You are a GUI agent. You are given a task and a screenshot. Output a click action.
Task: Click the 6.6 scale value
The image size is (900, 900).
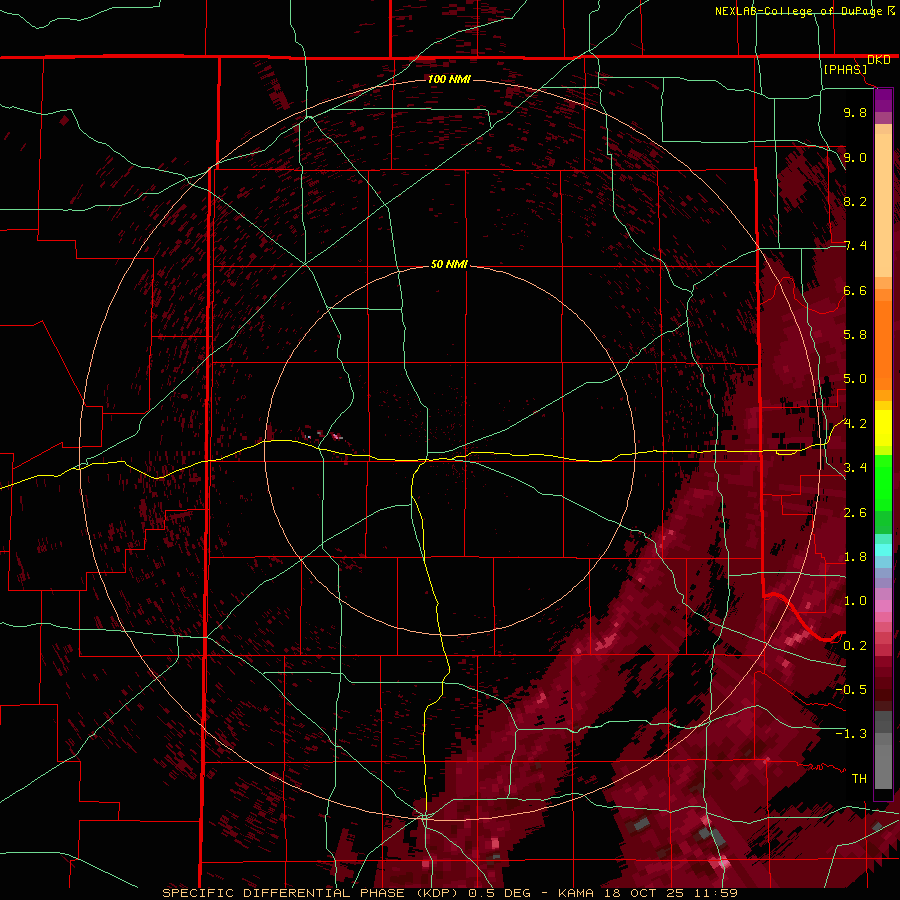tap(855, 290)
